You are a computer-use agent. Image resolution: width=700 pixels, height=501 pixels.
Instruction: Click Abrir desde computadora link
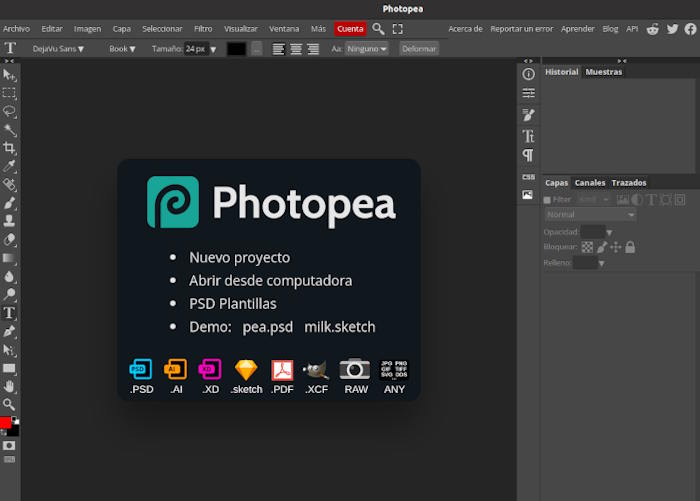(x=271, y=281)
